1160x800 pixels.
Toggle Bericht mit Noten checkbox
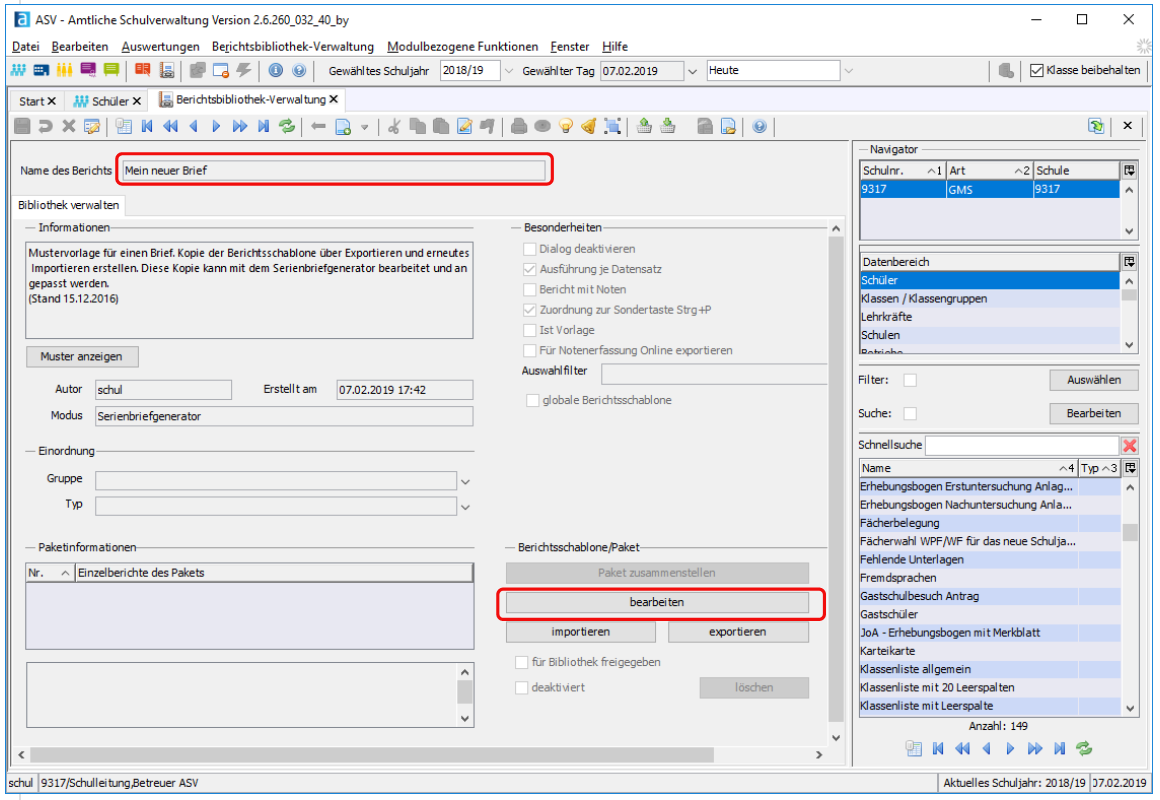(530, 289)
